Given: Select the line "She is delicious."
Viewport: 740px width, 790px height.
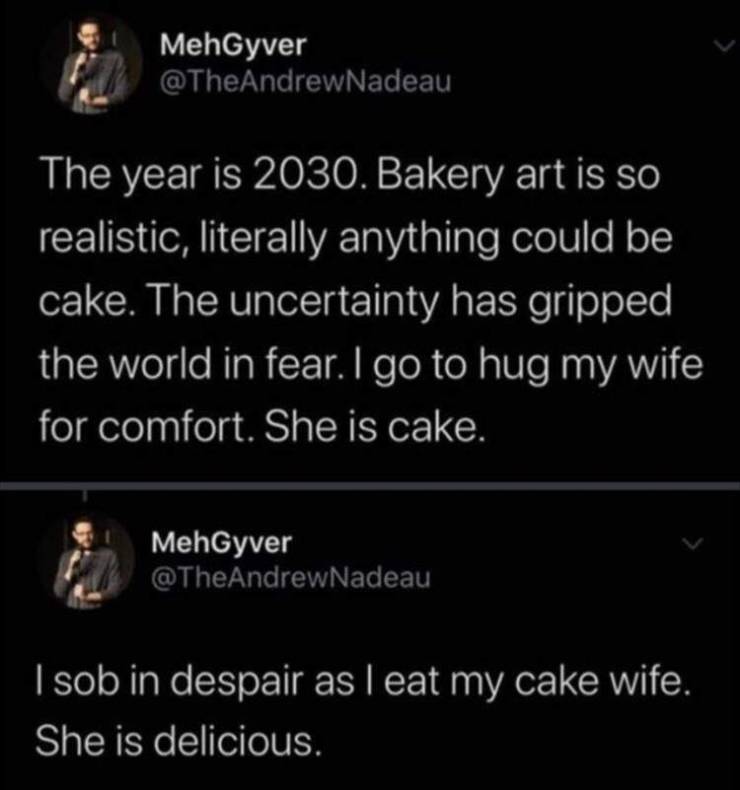Looking at the screenshot, I should [x=178, y=741].
